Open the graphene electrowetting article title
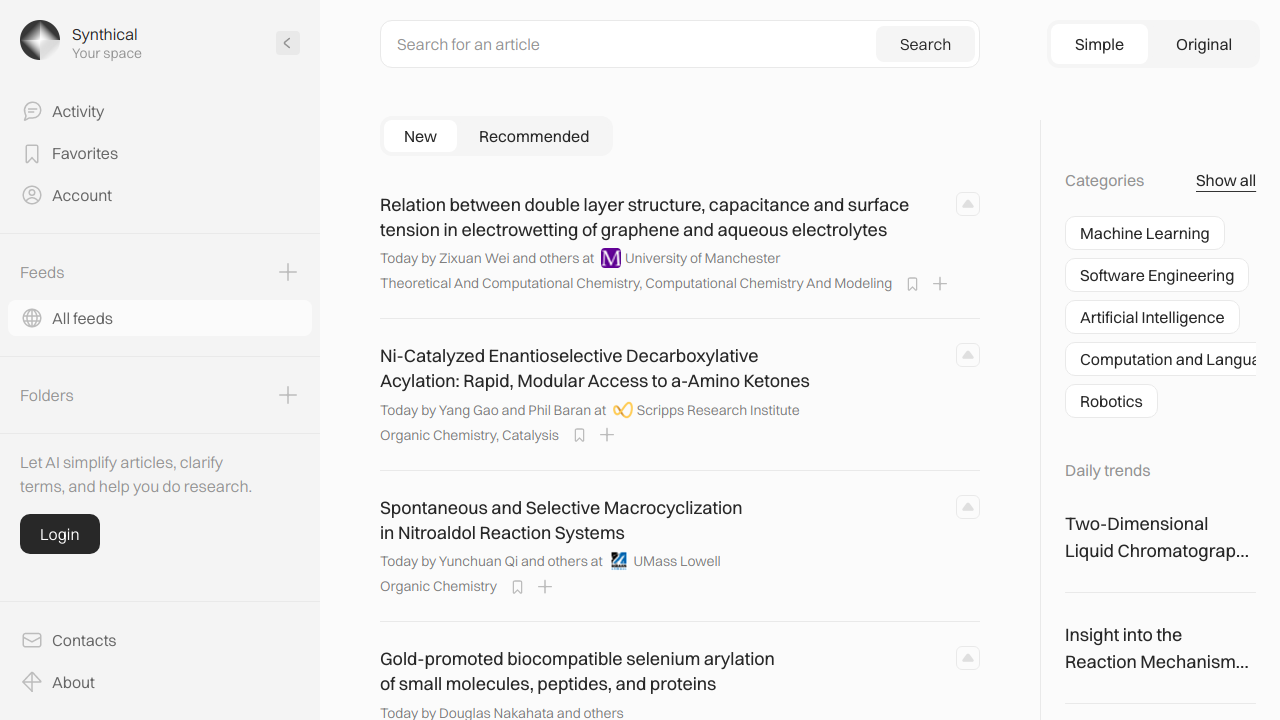The width and height of the screenshot is (1280, 720). [644, 217]
